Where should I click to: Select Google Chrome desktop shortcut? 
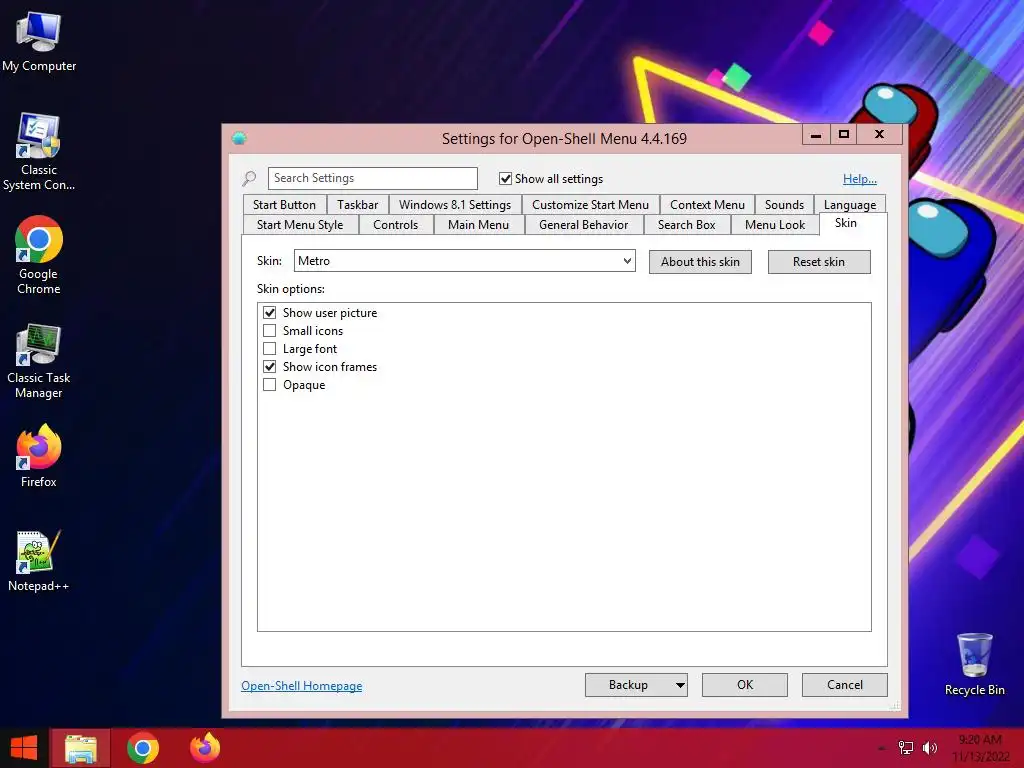[x=39, y=255]
